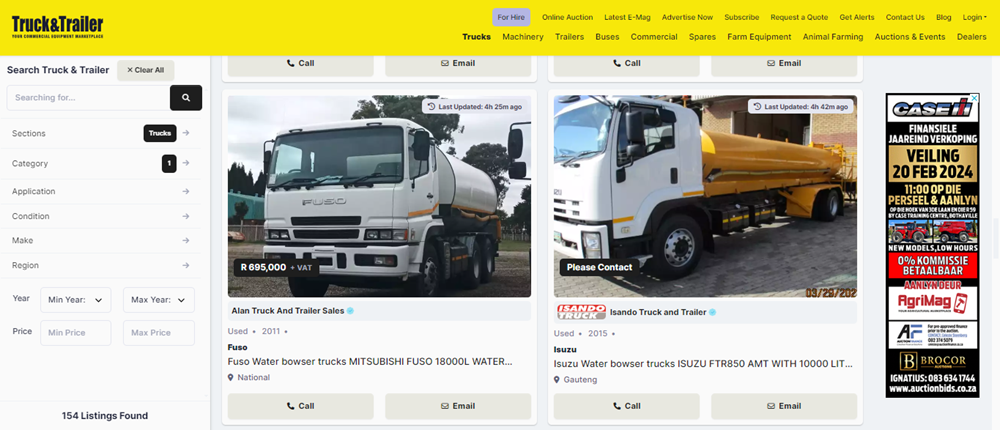Click the Get Alerts link
Image resolution: width=1000 pixels, height=430 pixels.
tap(857, 17)
